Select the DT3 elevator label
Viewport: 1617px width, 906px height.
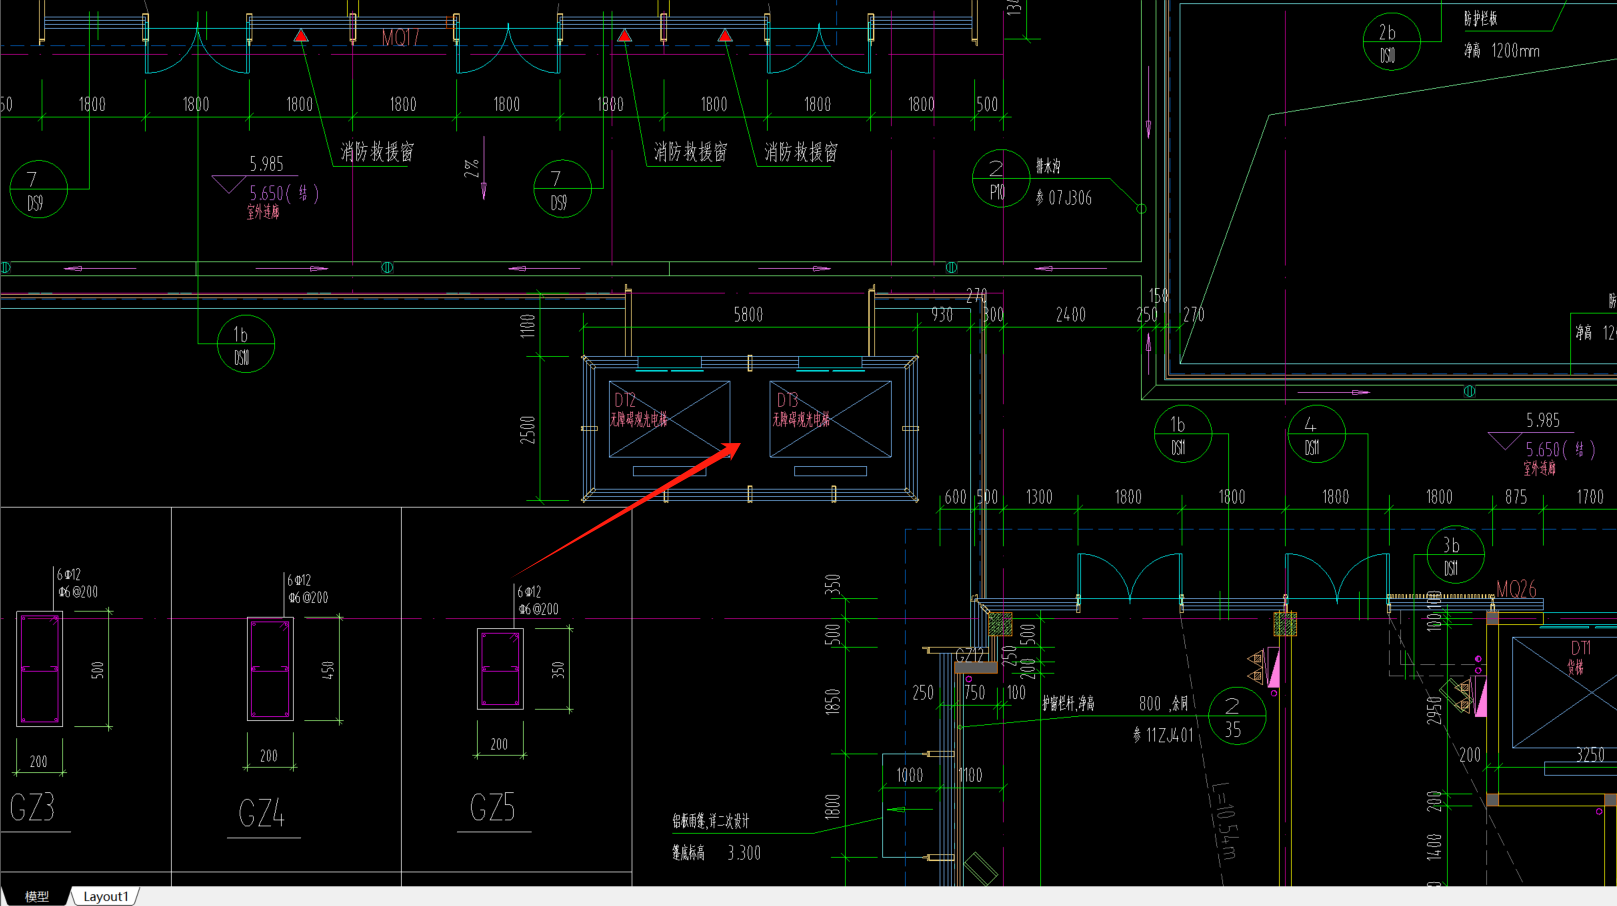click(787, 400)
